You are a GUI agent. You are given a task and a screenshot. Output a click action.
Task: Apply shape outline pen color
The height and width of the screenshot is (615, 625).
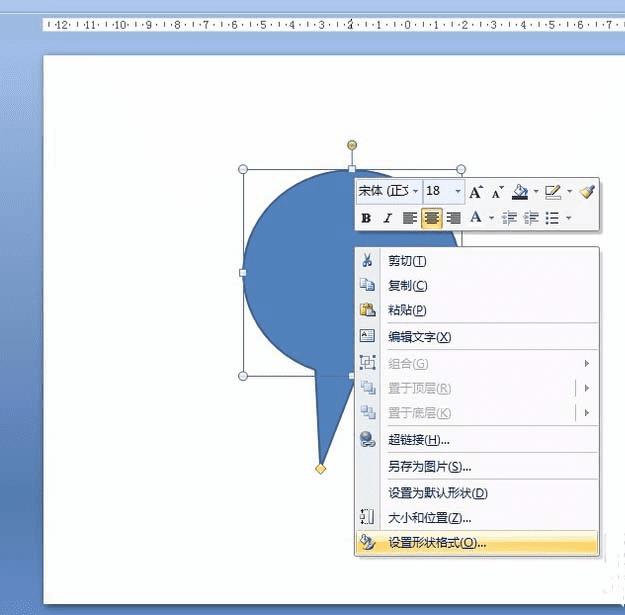coord(553,192)
